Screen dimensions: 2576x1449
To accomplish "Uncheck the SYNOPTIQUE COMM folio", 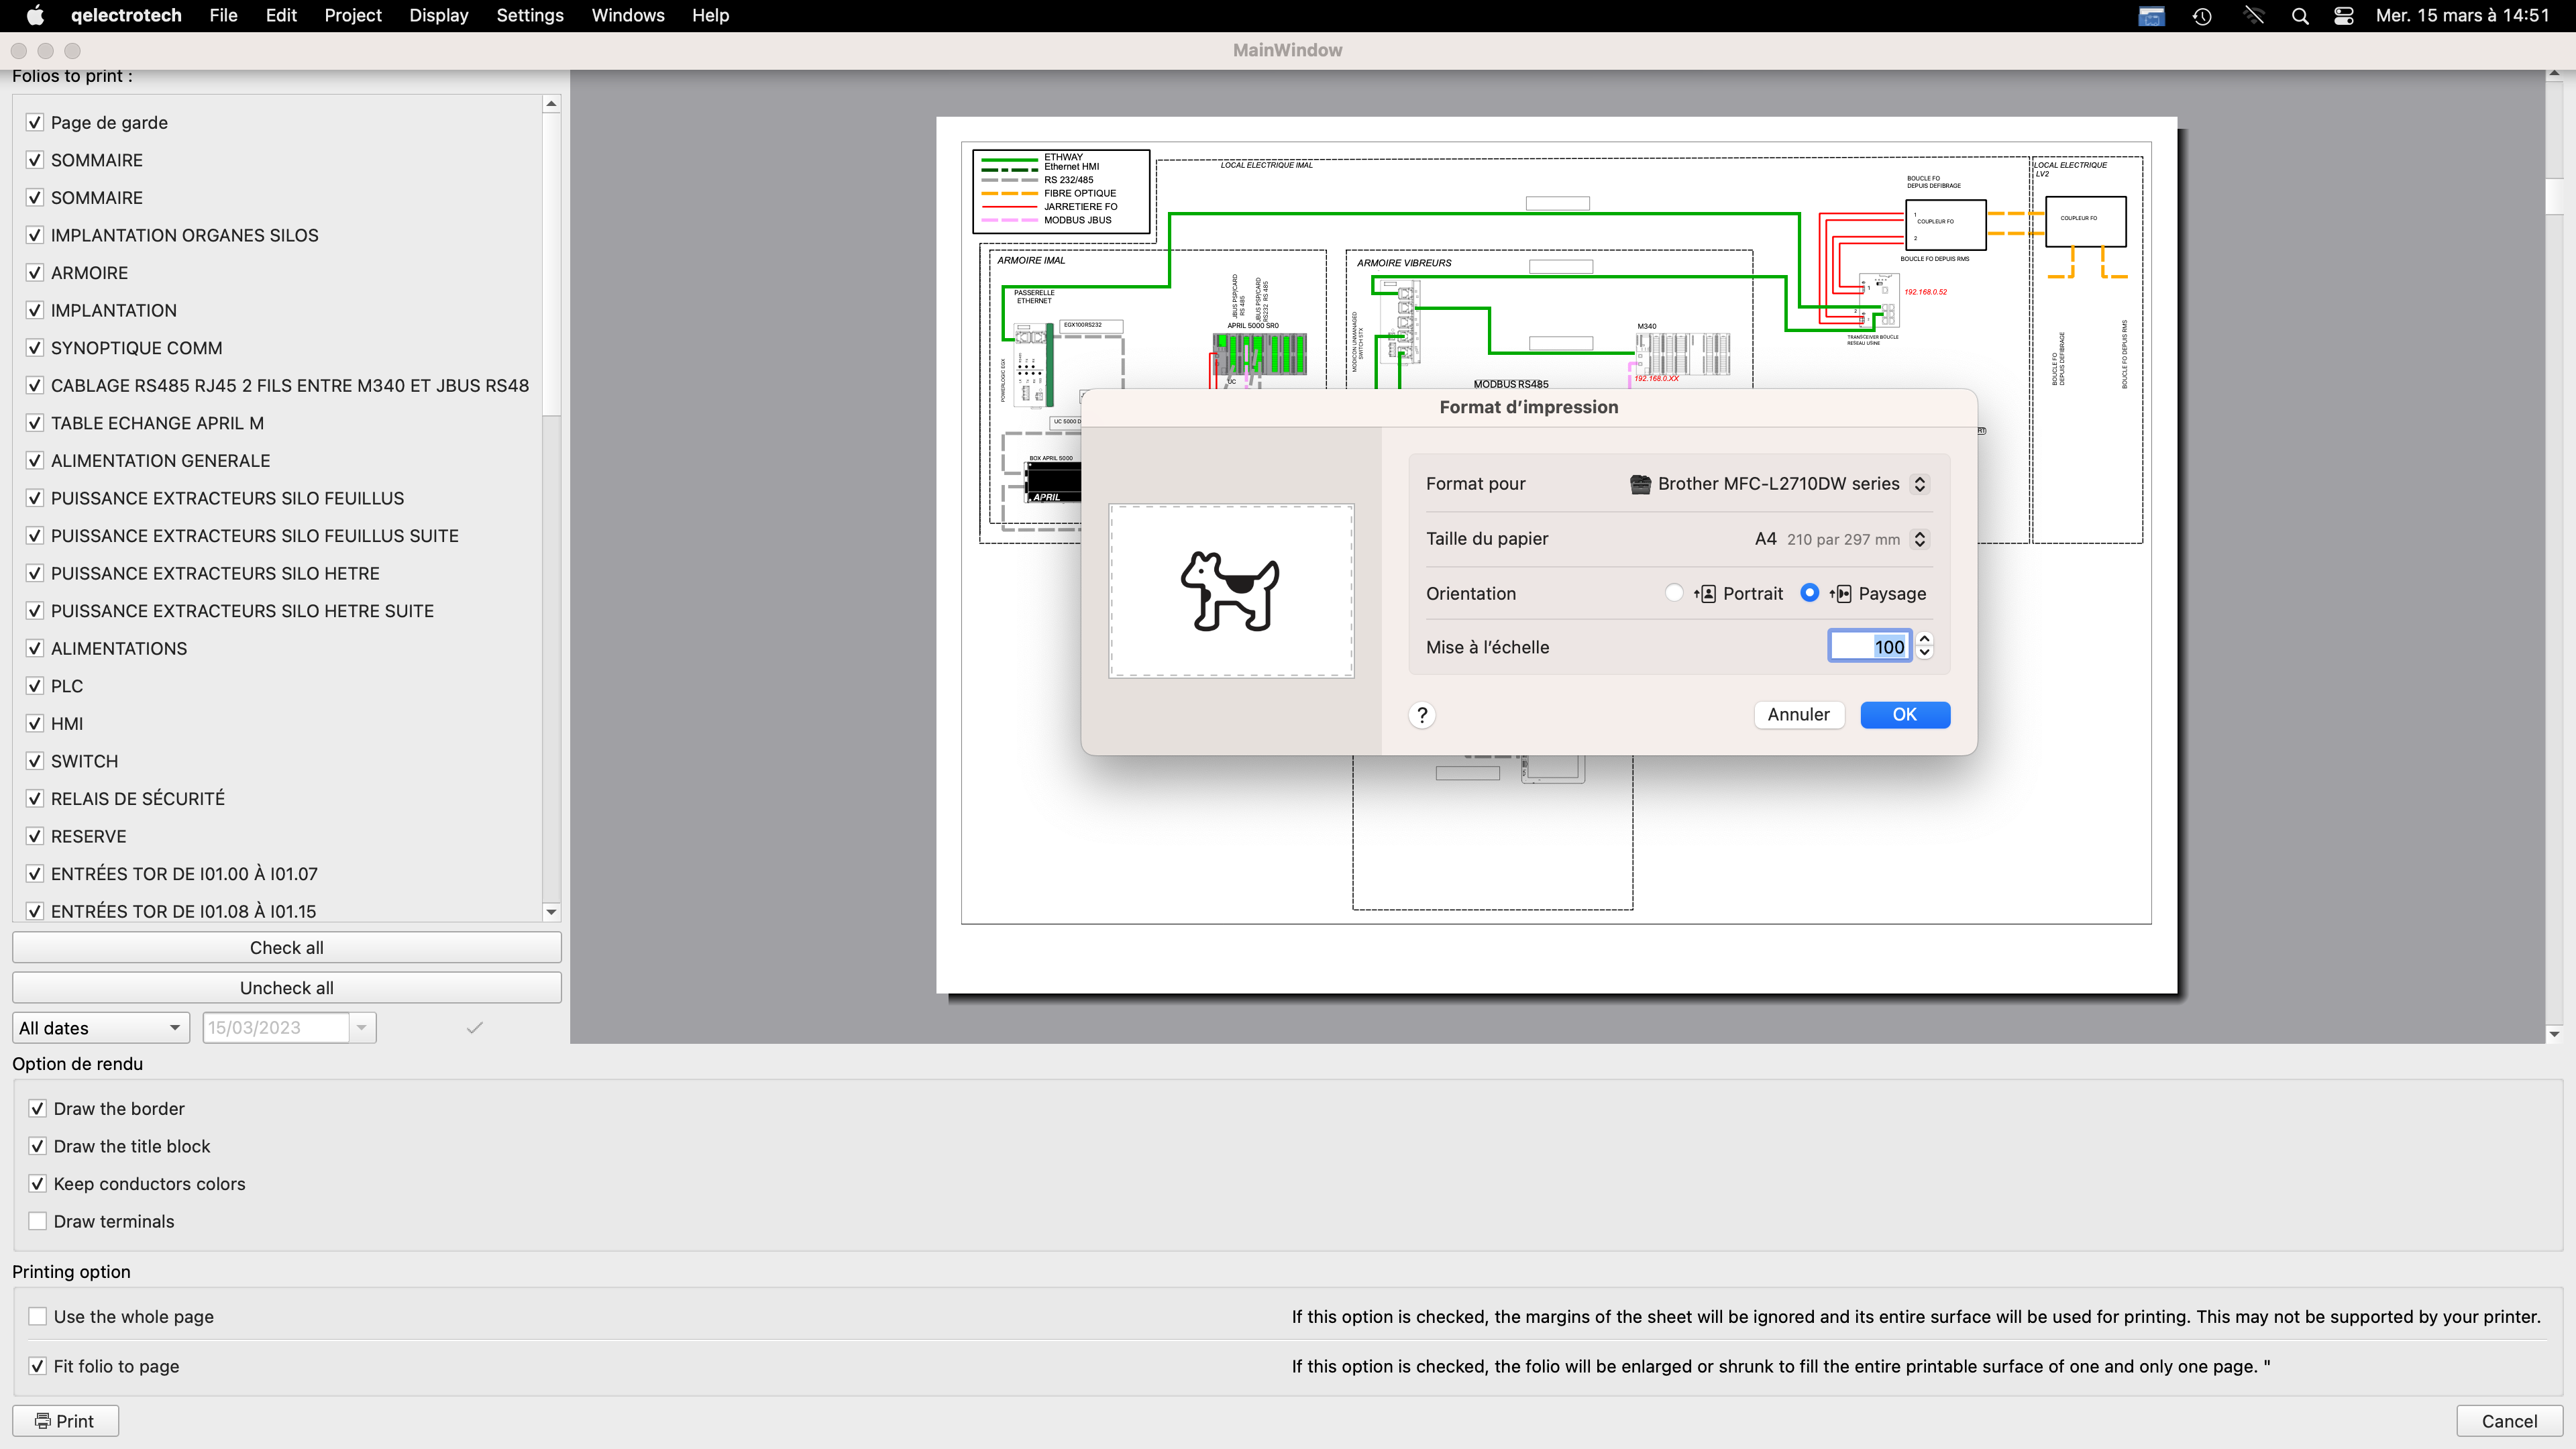I will (35, 348).
